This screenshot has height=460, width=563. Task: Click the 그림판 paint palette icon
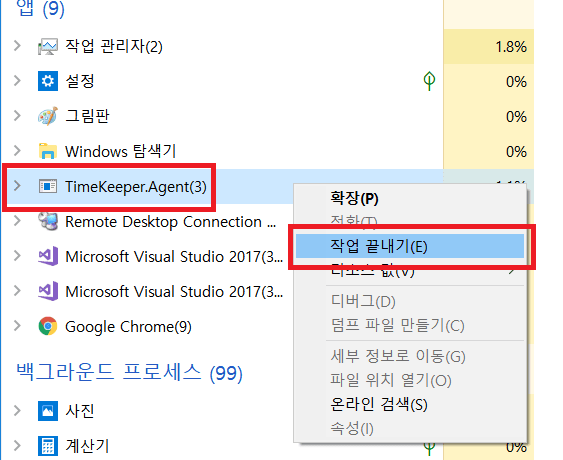pos(48,116)
